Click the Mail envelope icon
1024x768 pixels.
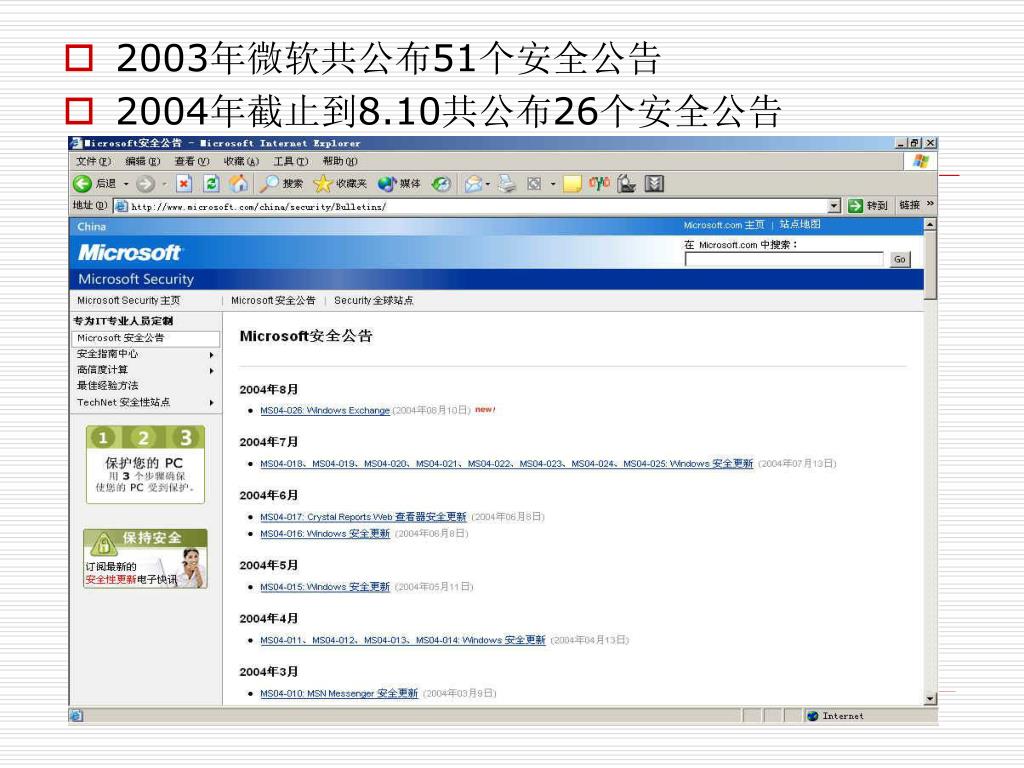click(x=473, y=184)
